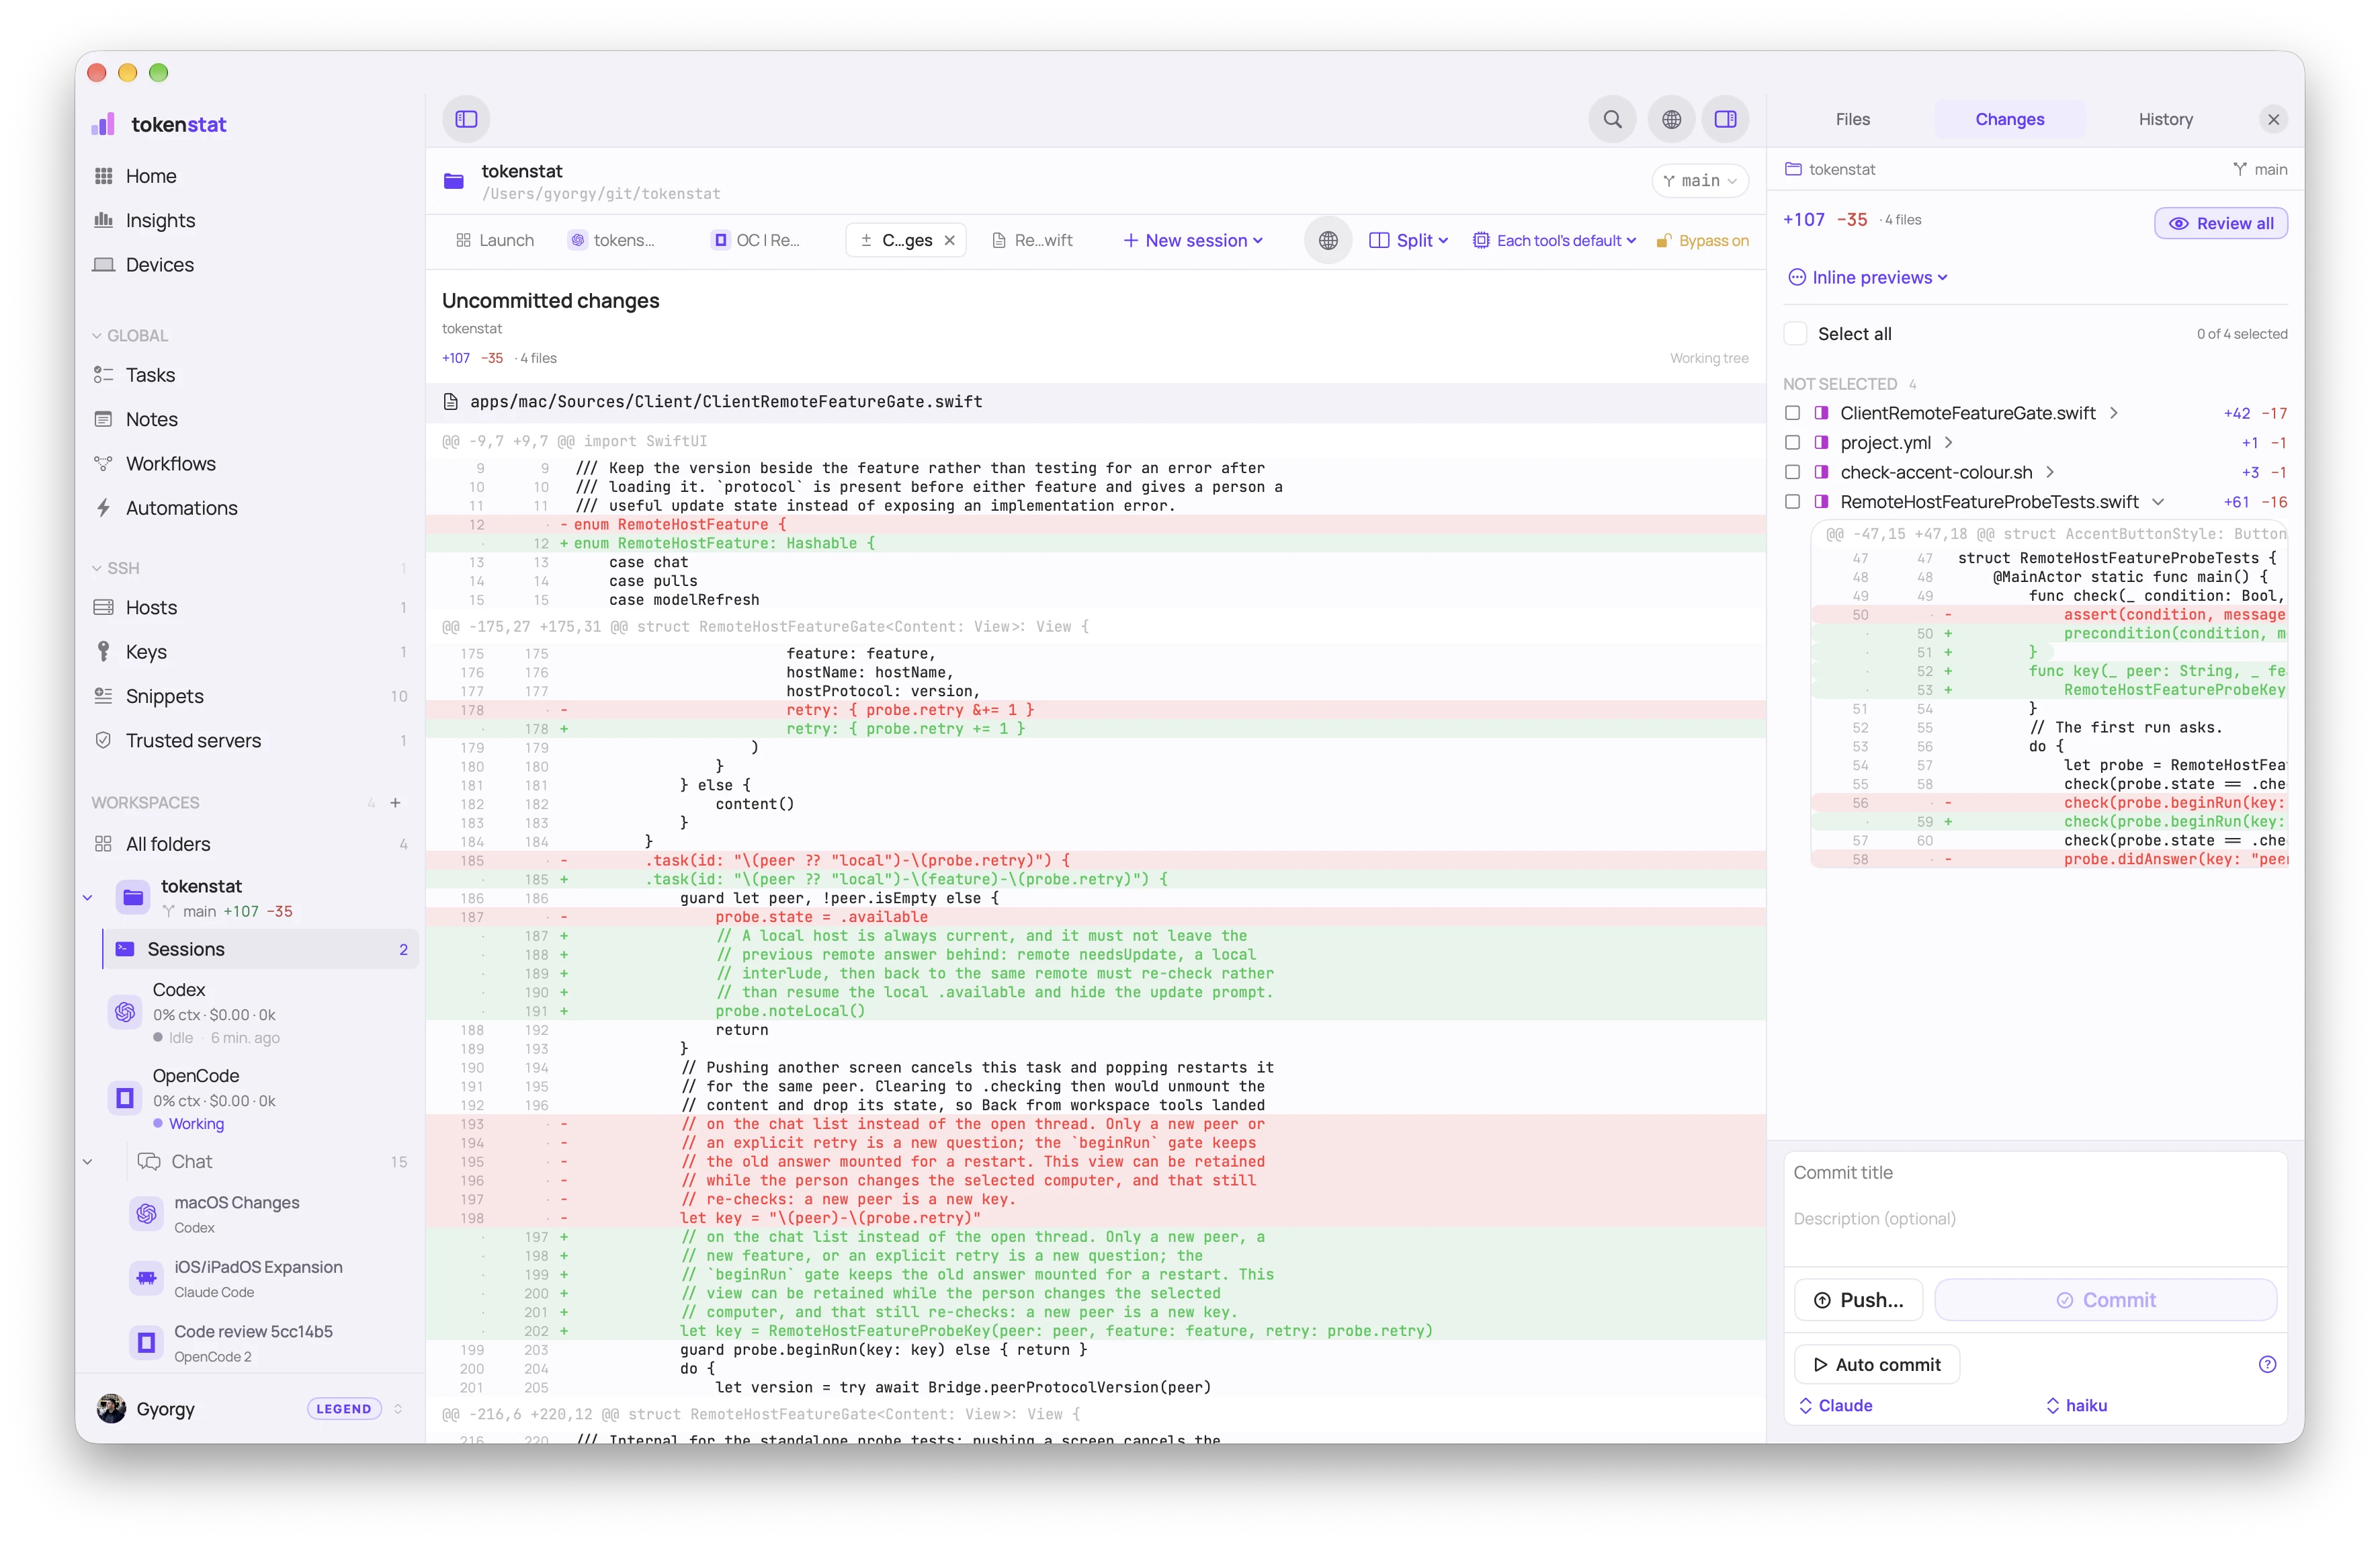
Task: Open the Inline previews dropdown
Action: click(x=1868, y=277)
